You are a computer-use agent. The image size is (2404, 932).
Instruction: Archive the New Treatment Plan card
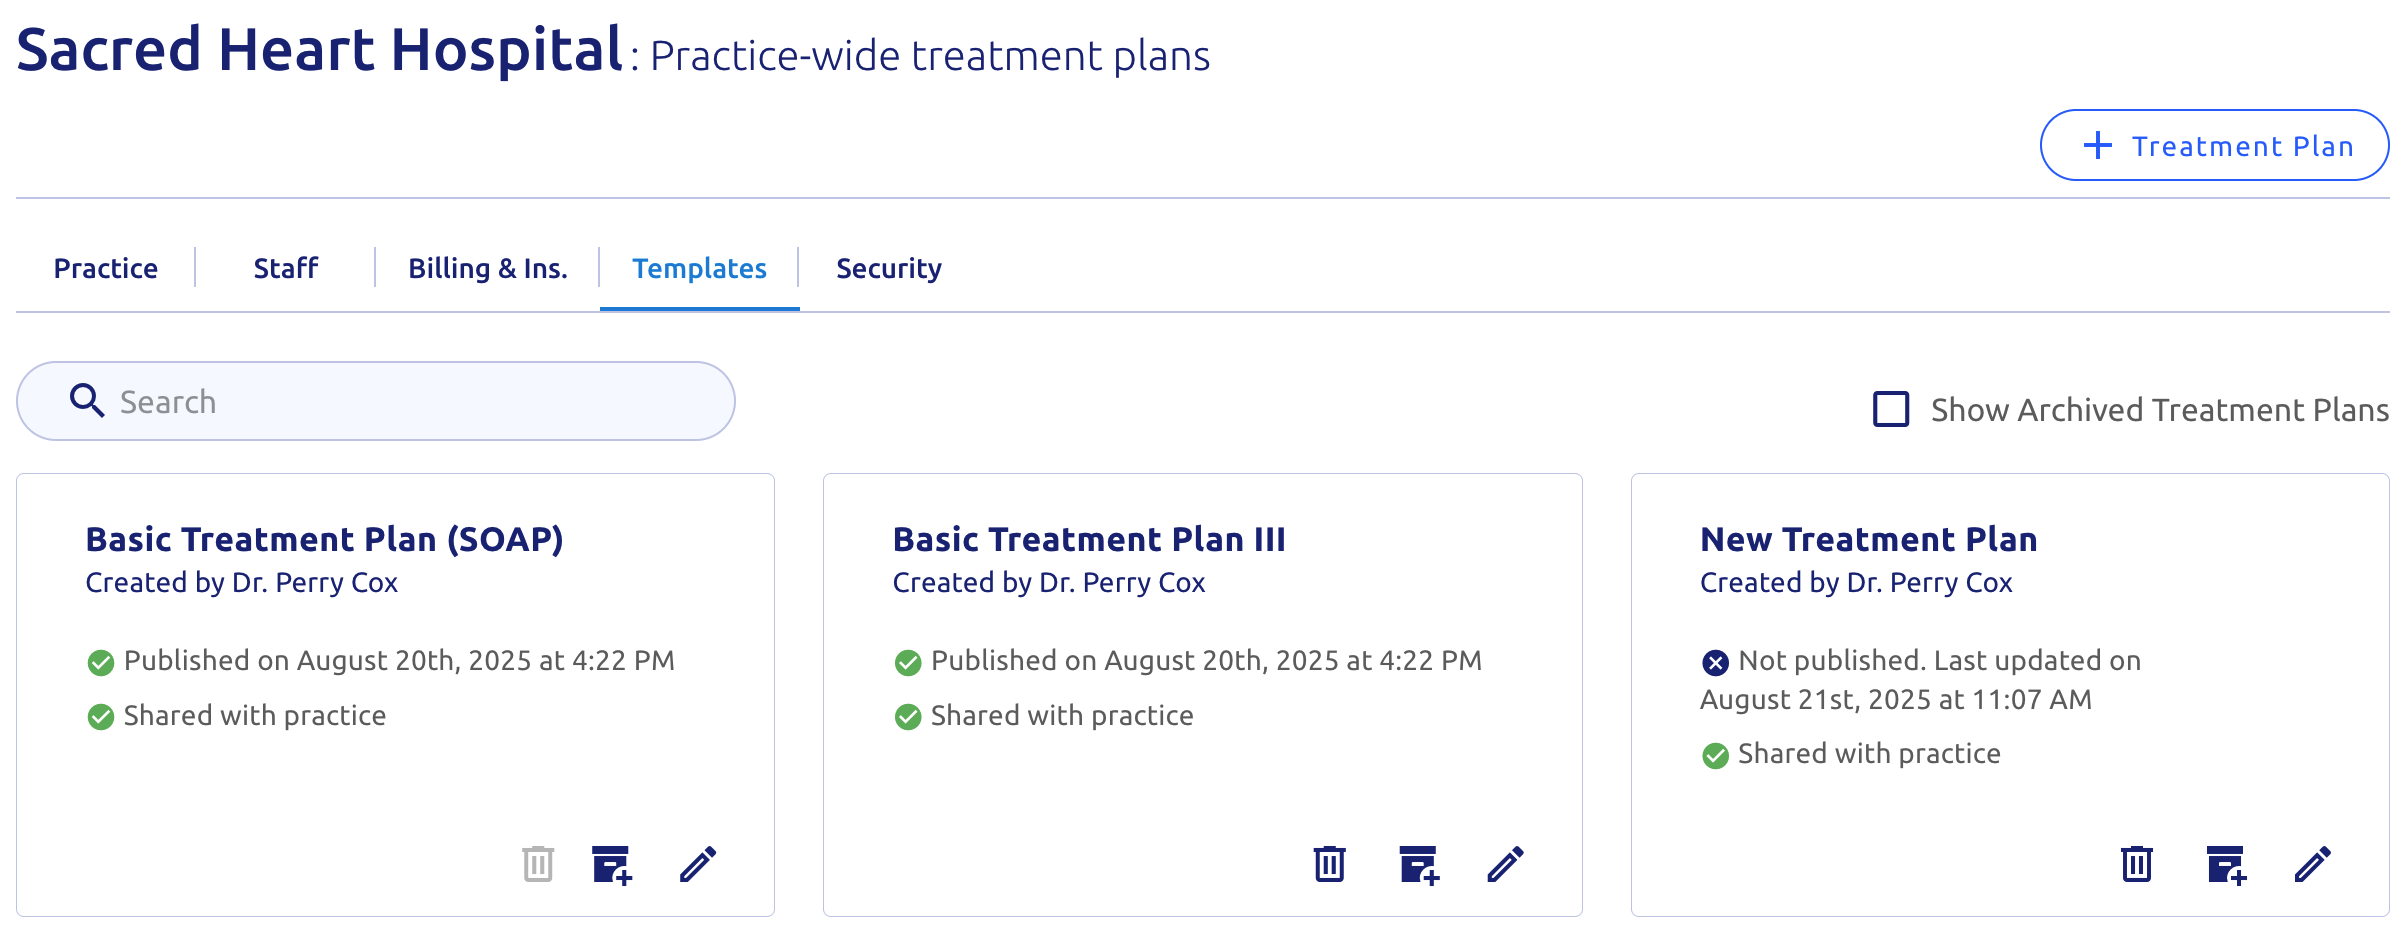(2227, 864)
